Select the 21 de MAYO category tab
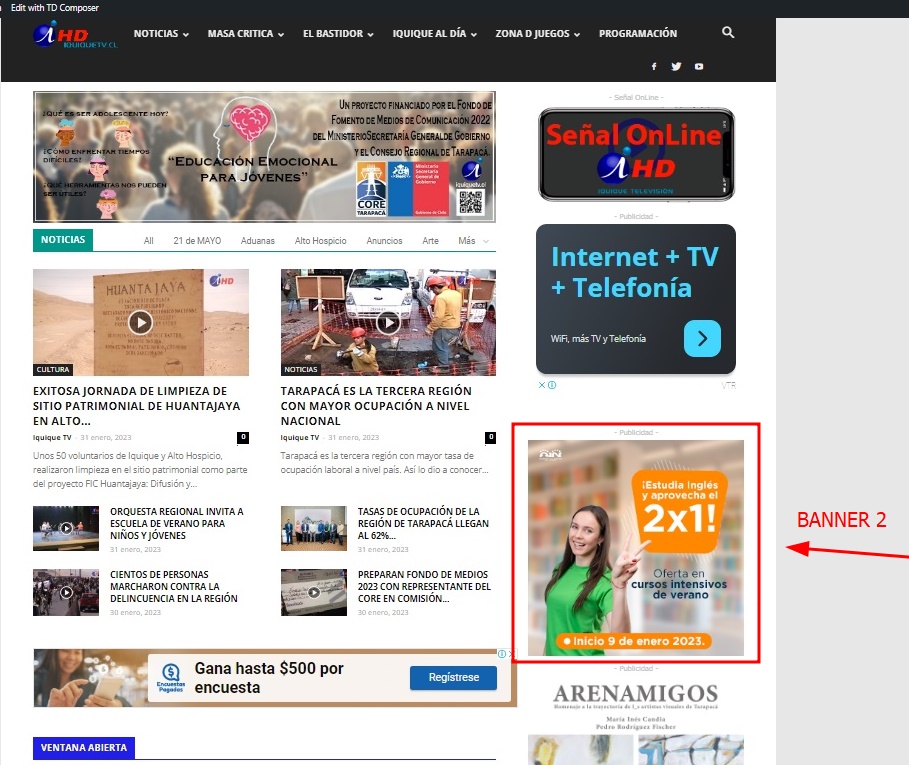 pyautogui.click(x=197, y=241)
